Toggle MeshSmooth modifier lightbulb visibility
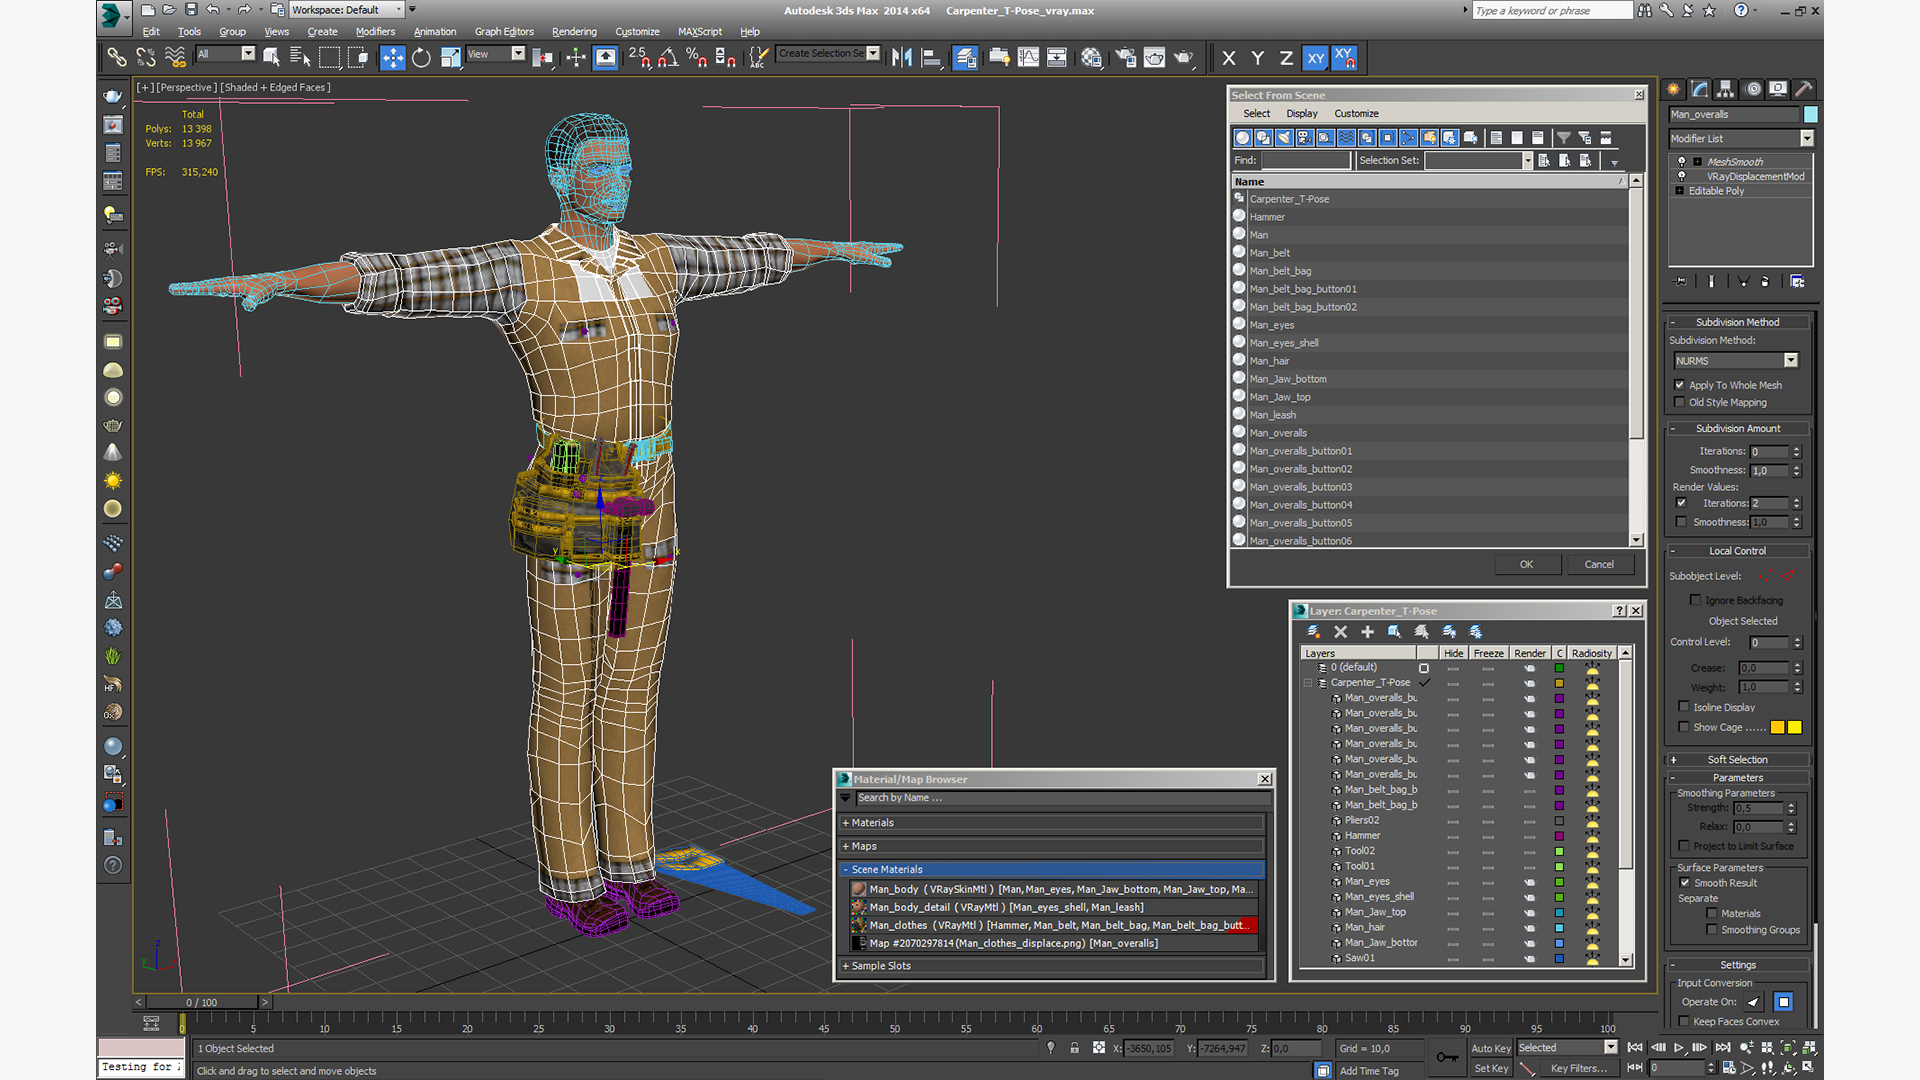1920x1080 pixels. pyautogui.click(x=1682, y=161)
